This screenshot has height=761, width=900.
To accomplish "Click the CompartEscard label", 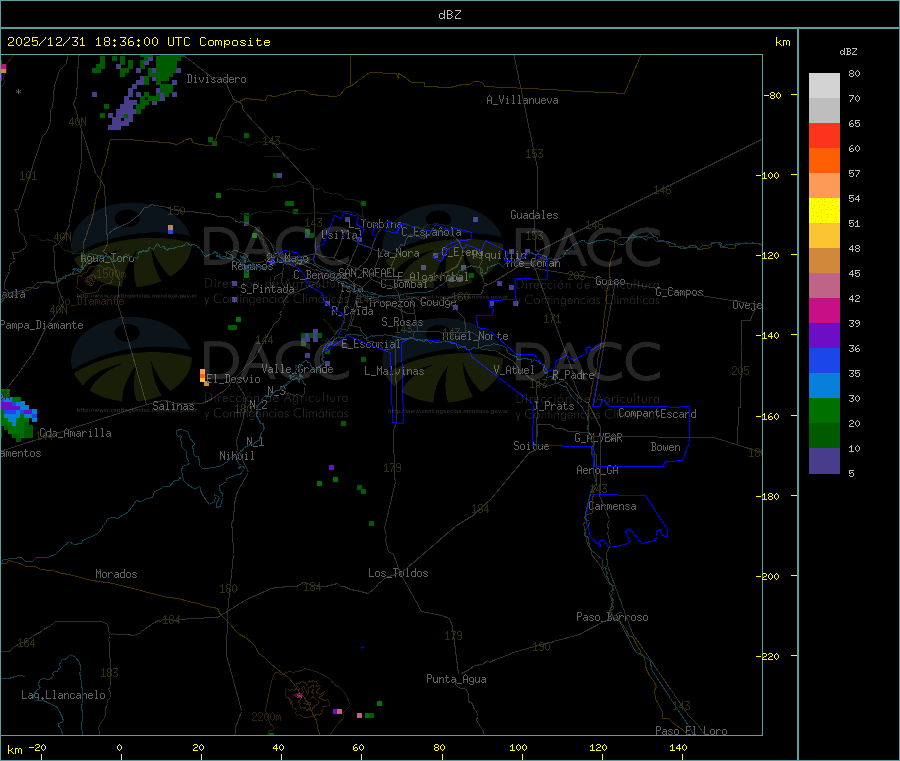I will click(657, 414).
